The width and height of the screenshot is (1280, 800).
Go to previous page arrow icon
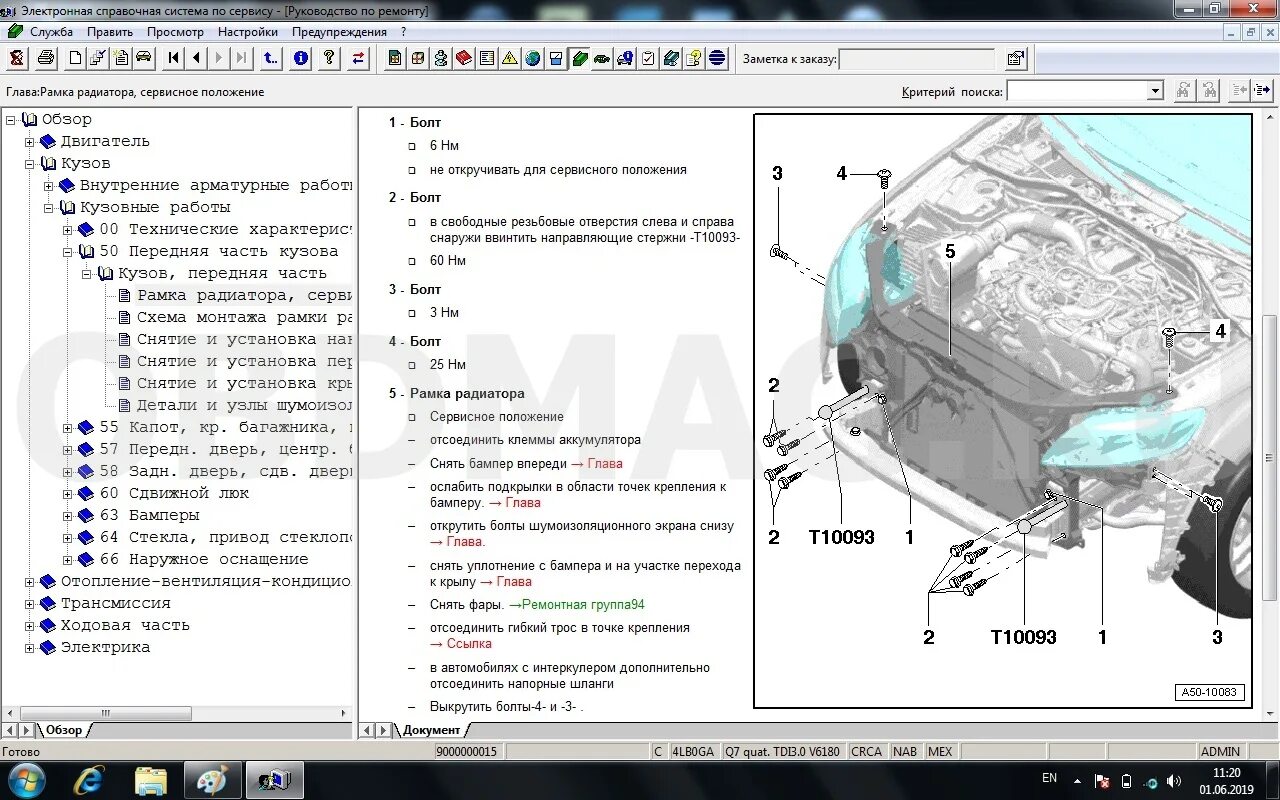[197, 58]
